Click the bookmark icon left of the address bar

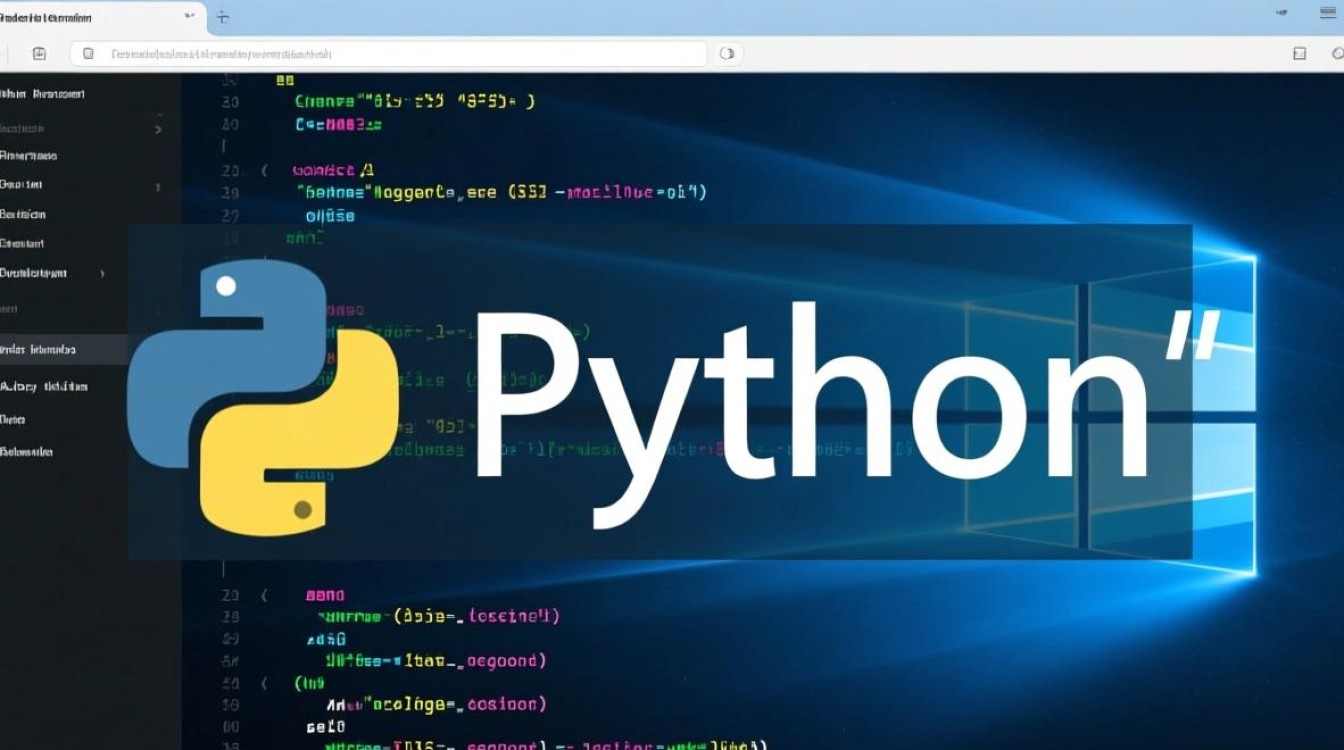(x=38, y=54)
